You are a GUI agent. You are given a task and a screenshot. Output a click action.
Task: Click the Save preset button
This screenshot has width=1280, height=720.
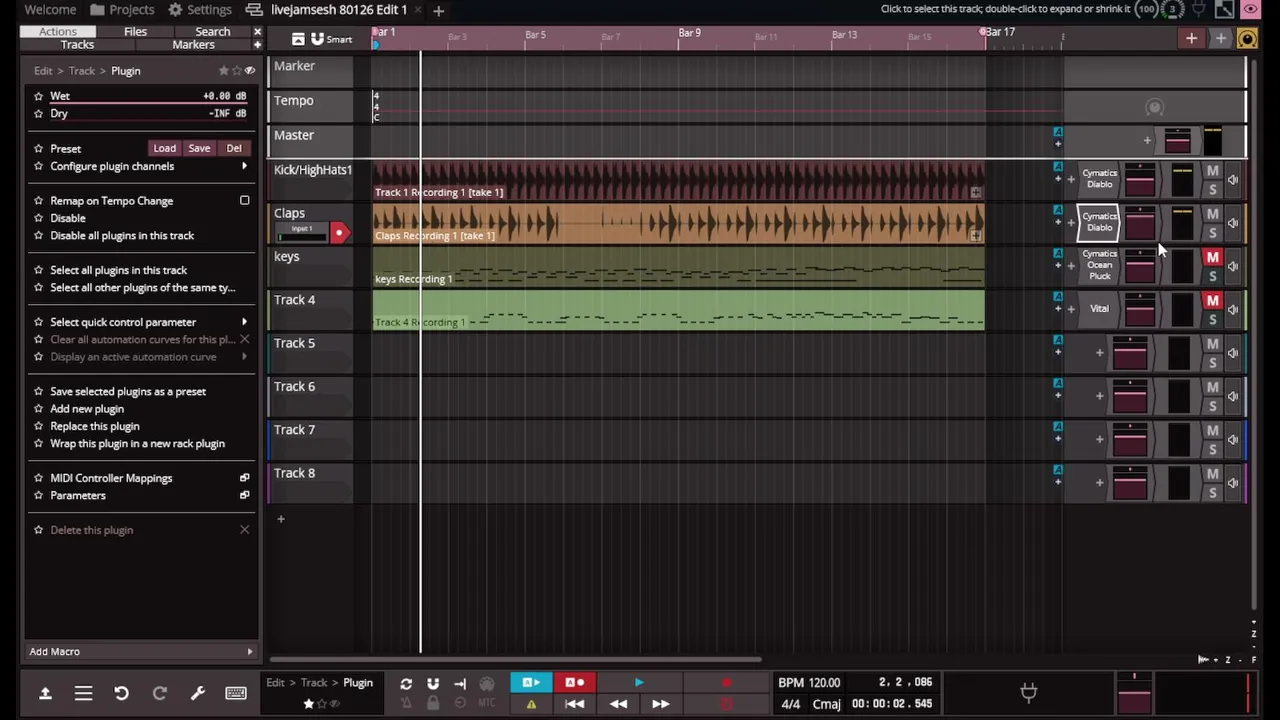tap(199, 148)
